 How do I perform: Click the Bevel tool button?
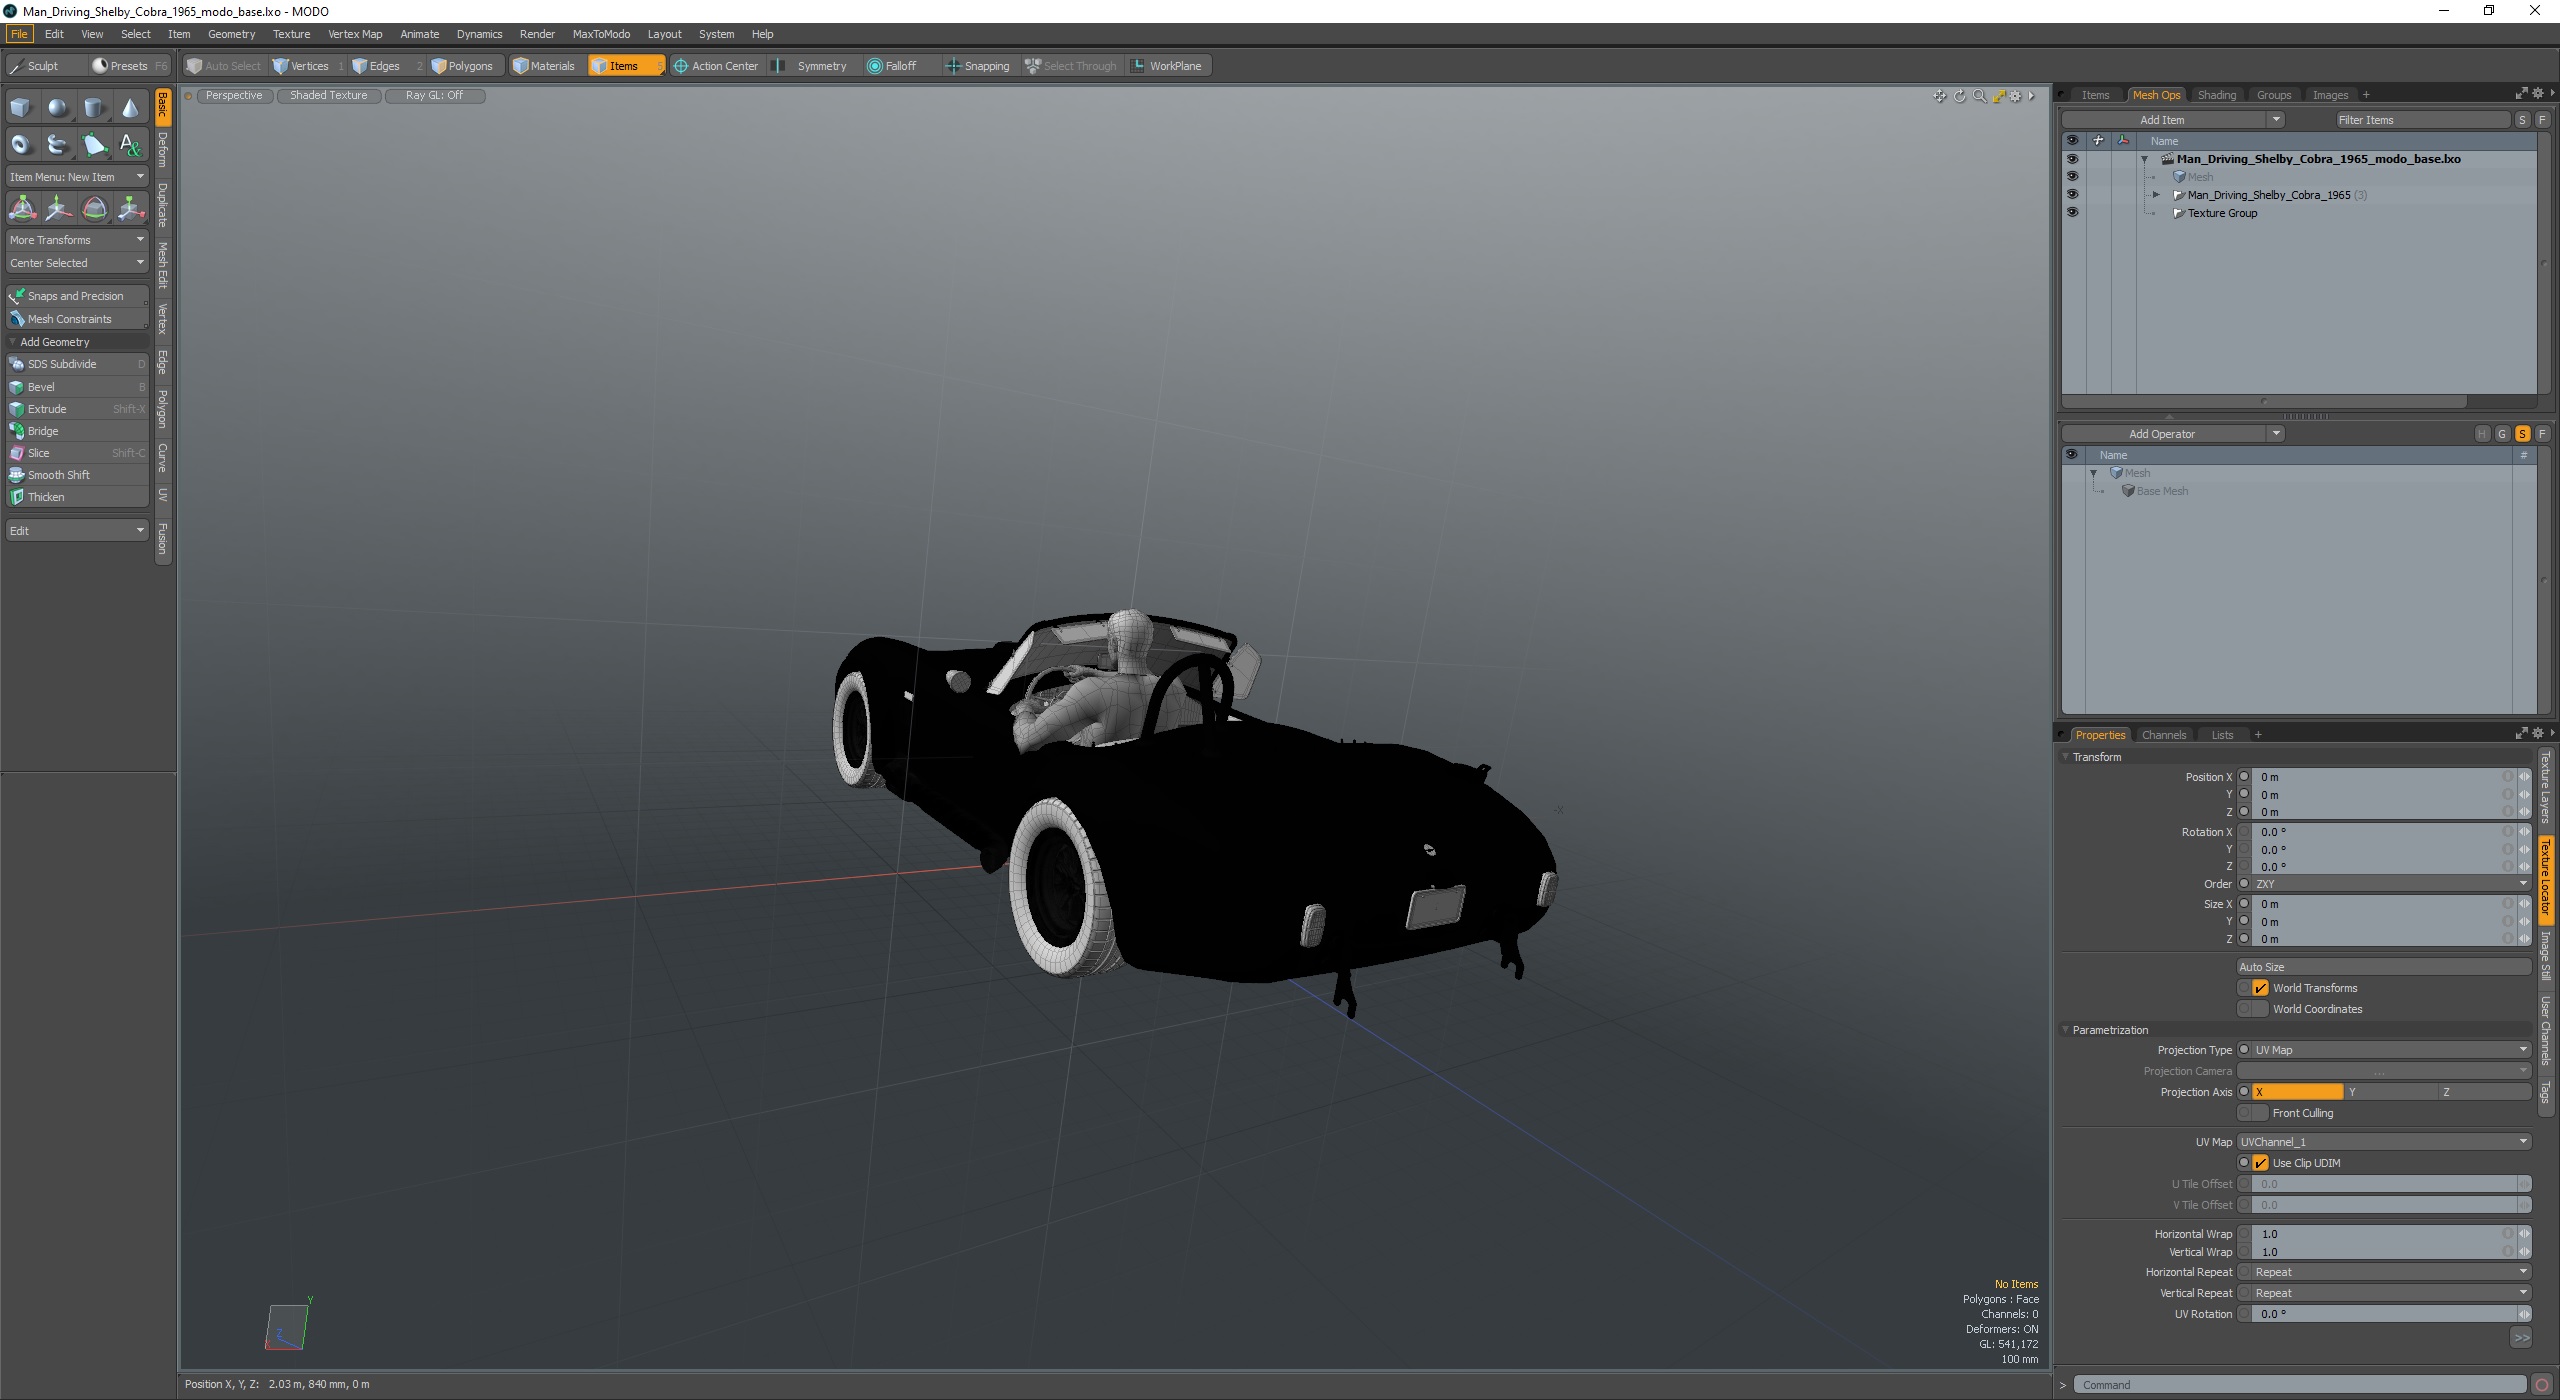point(42,387)
